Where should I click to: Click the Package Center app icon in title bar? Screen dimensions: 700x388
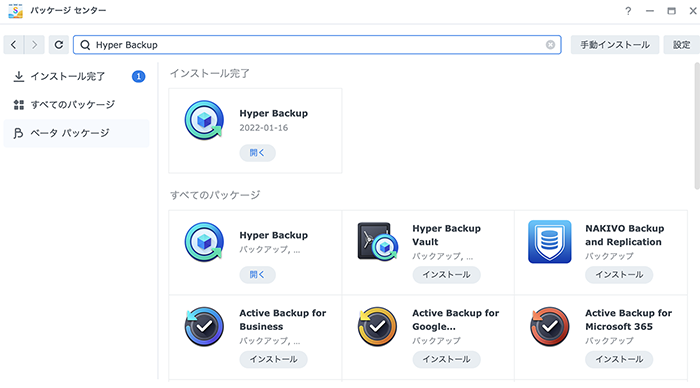16,11
